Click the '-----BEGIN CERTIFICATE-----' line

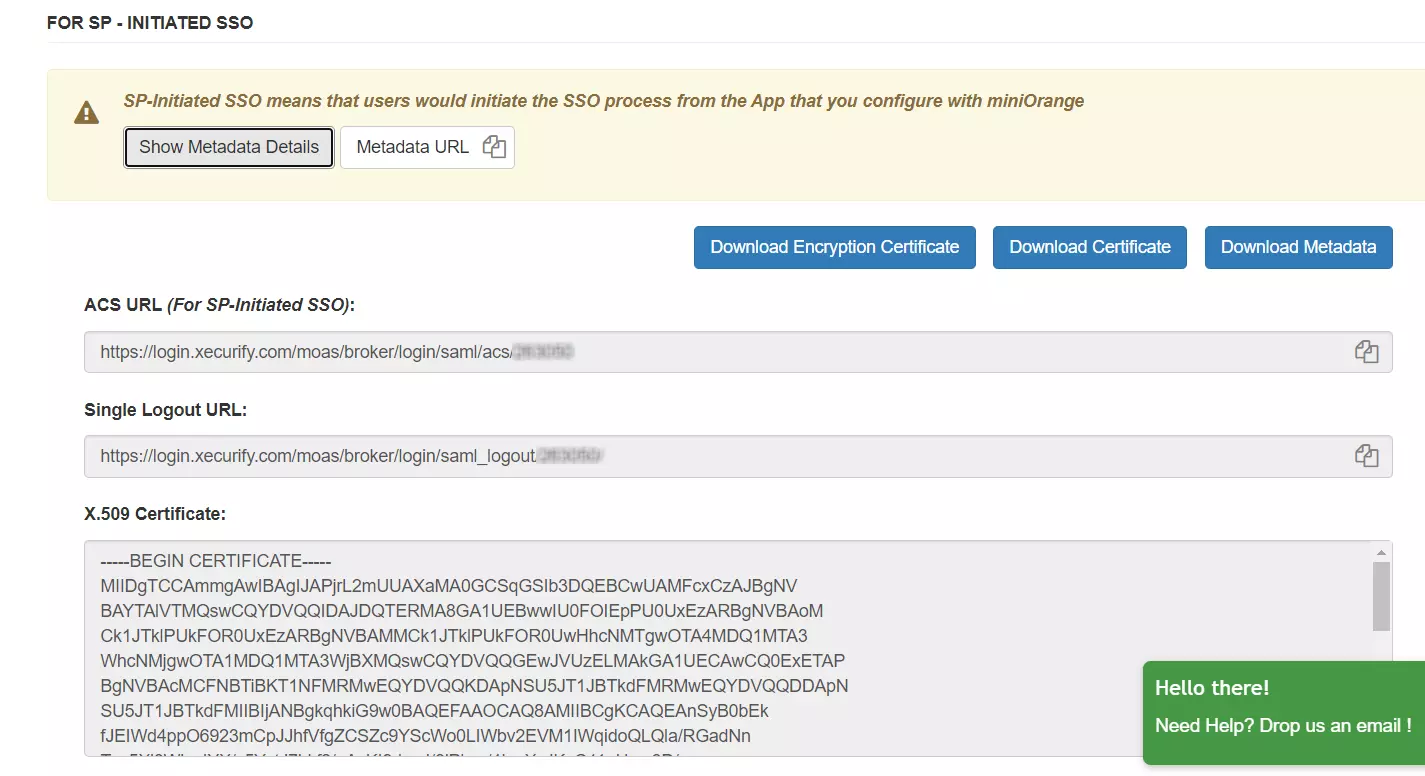[x=215, y=561]
